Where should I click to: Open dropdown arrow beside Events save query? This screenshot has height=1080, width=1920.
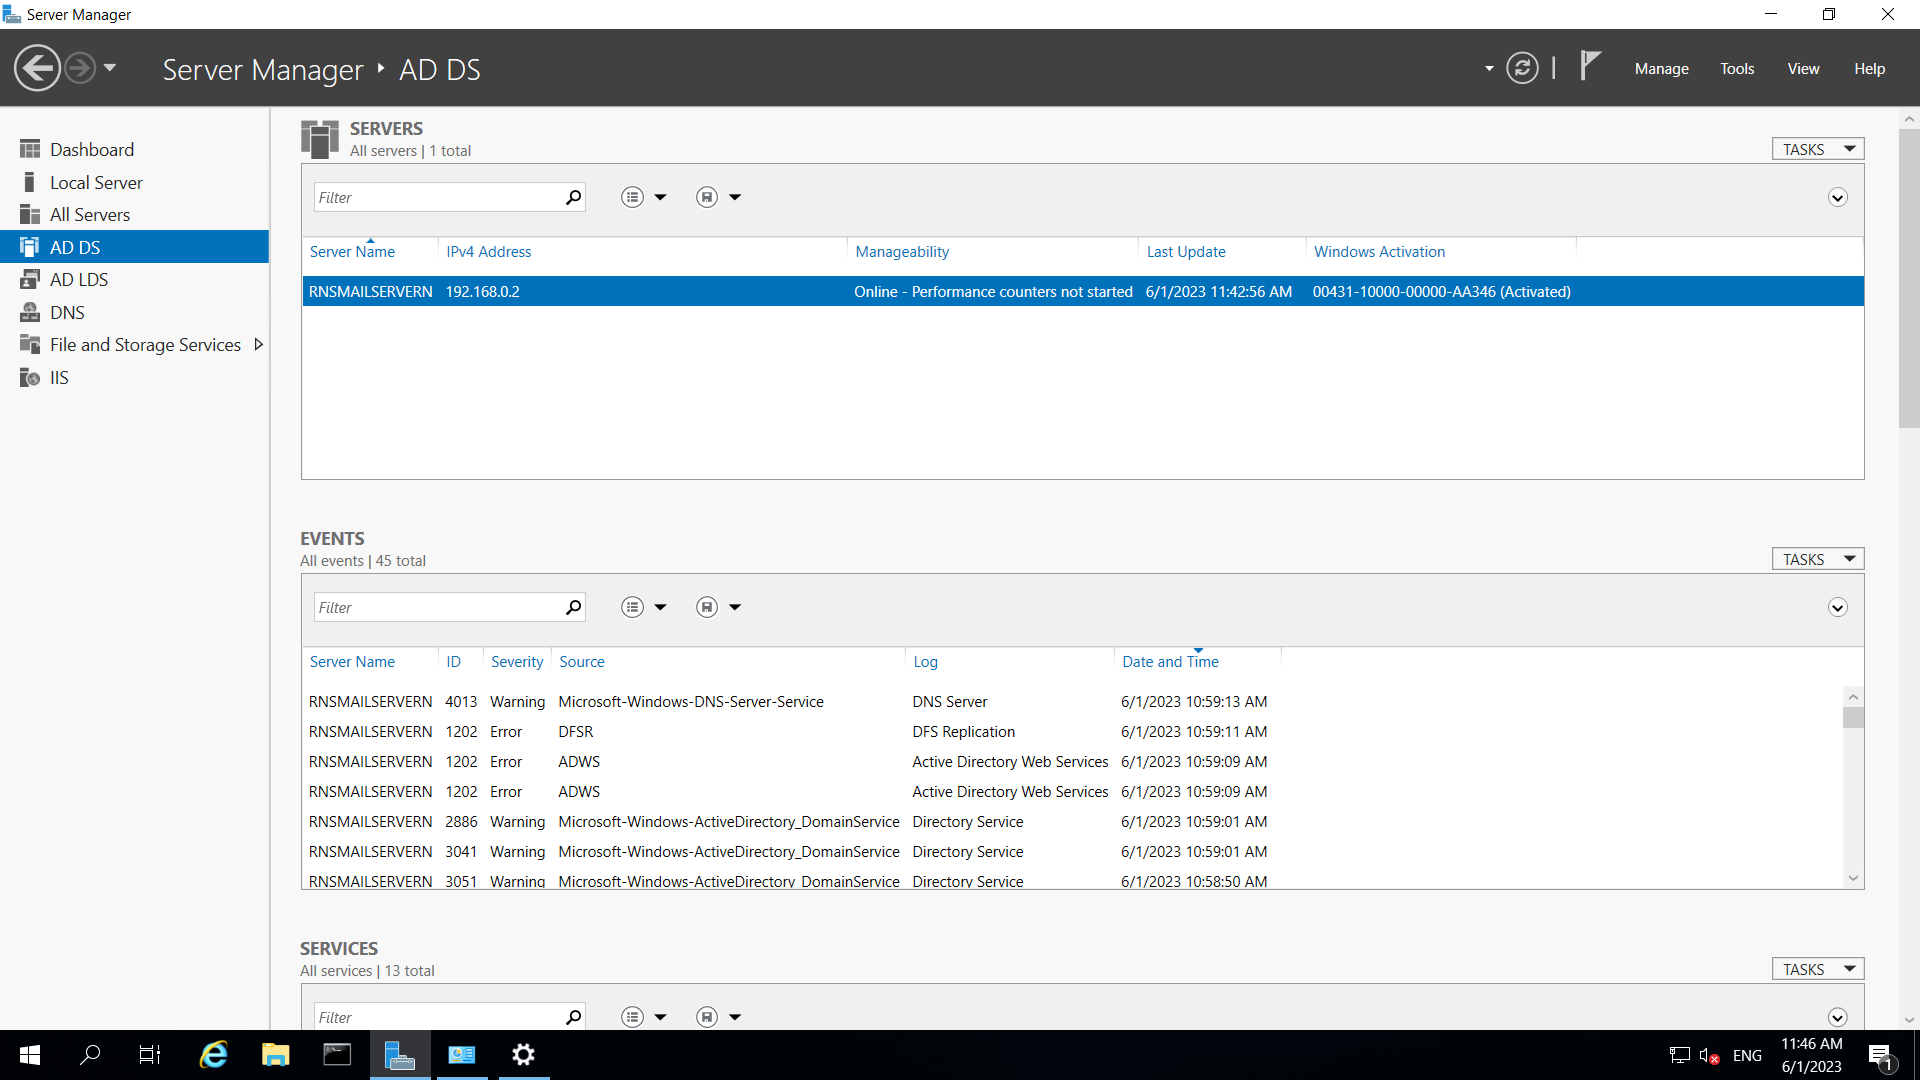[735, 608]
